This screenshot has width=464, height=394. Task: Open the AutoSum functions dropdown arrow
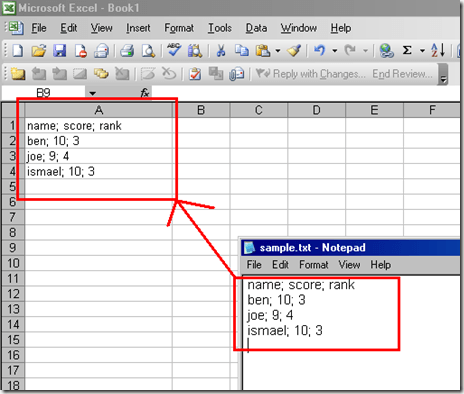tap(422, 51)
